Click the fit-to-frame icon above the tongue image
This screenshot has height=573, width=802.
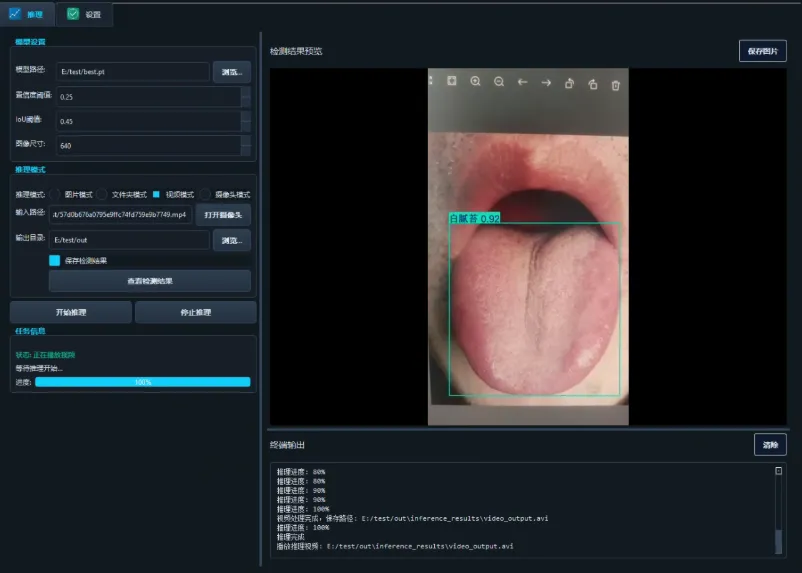pyautogui.click(x=452, y=81)
